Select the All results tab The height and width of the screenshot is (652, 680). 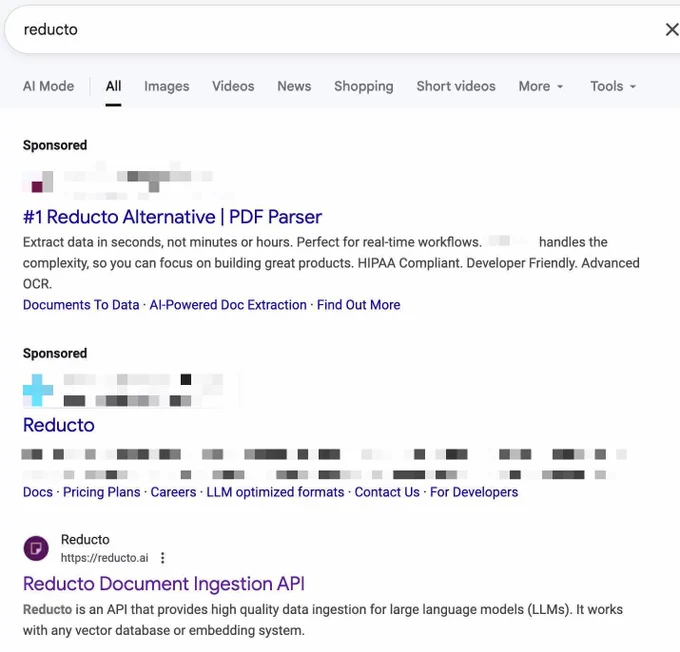click(x=113, y=86)
